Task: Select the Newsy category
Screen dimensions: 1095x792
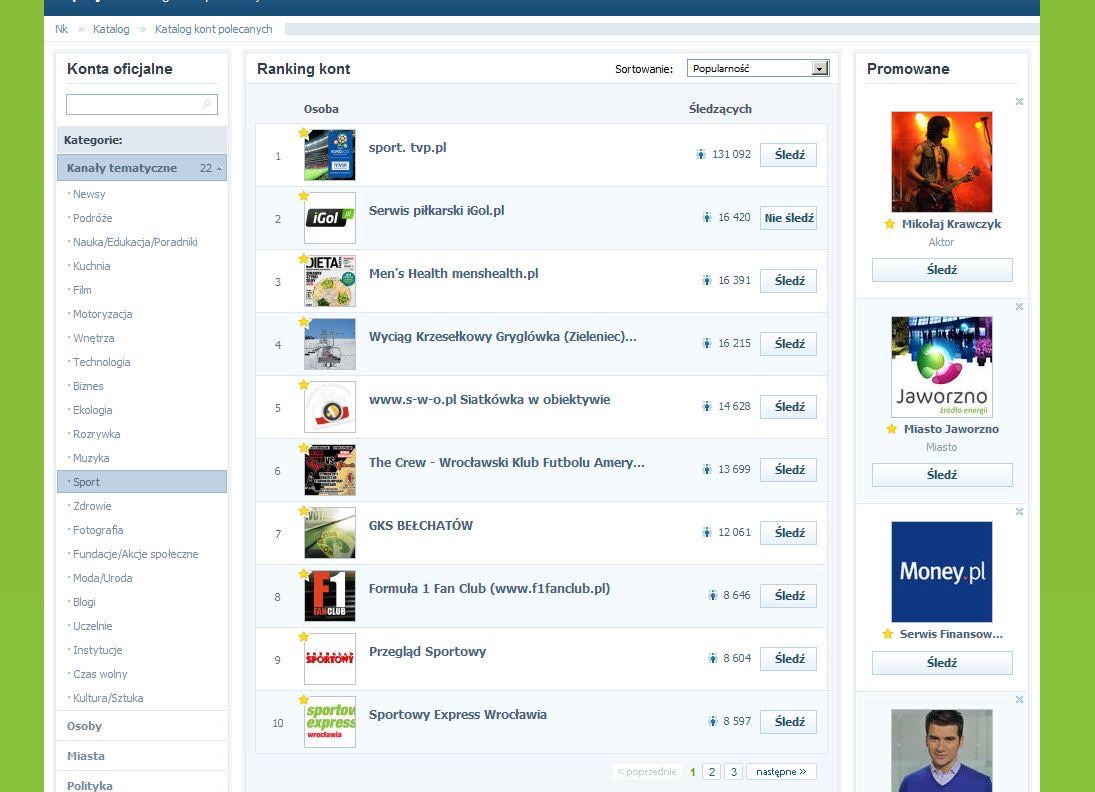Action: [x=89, y=194]
